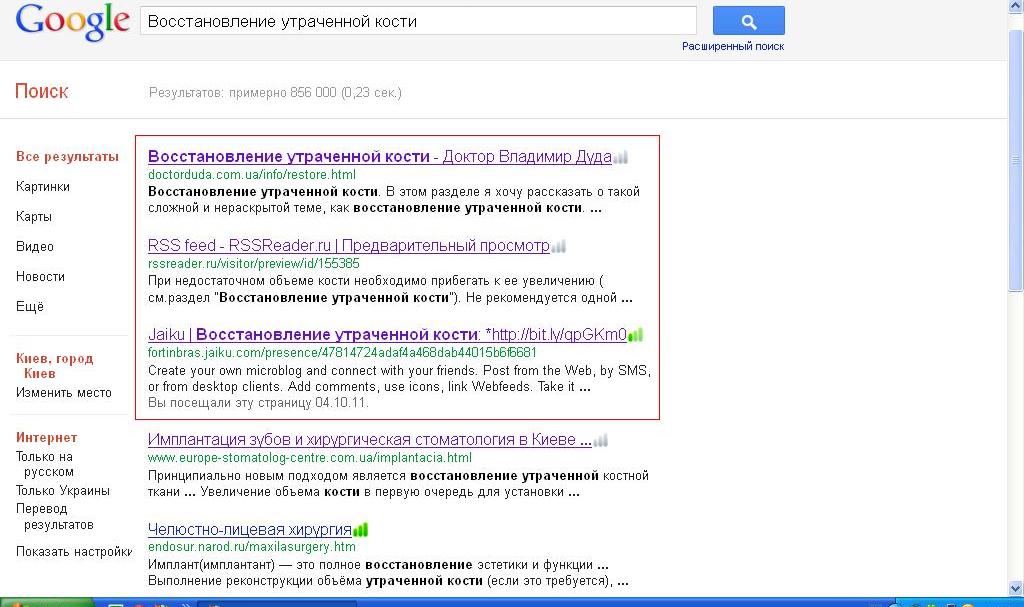
Task: Filter by Только на русском
Action: [x=44, y=464]
